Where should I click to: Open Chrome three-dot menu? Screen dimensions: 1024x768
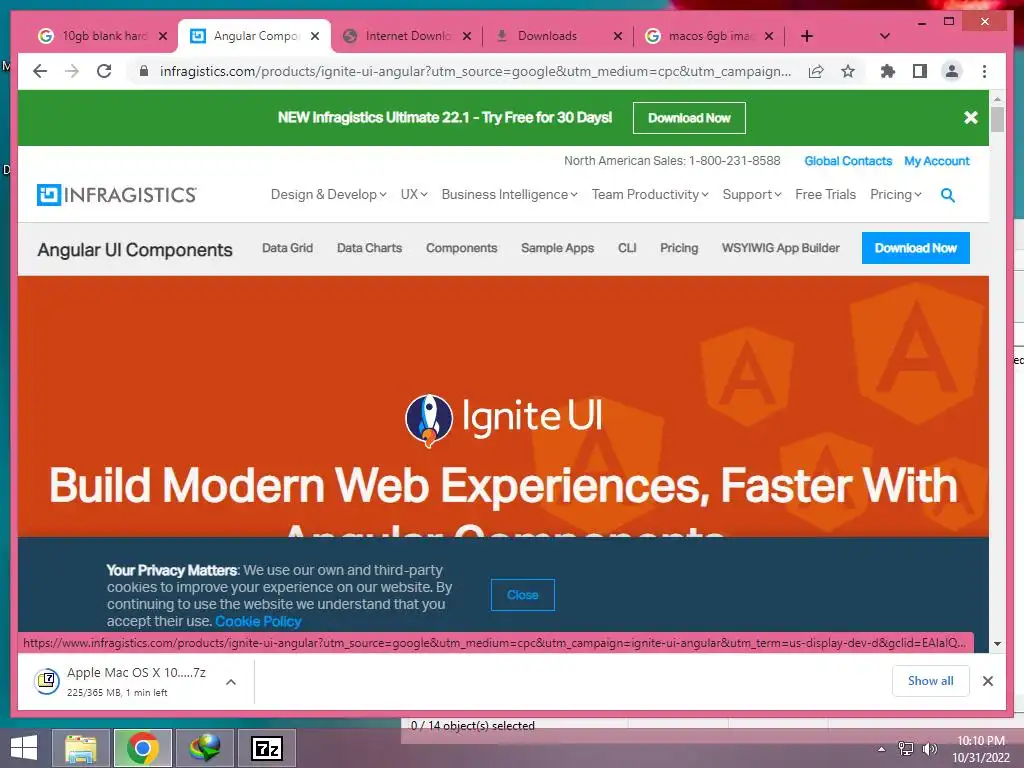click(x=984, y=71)
